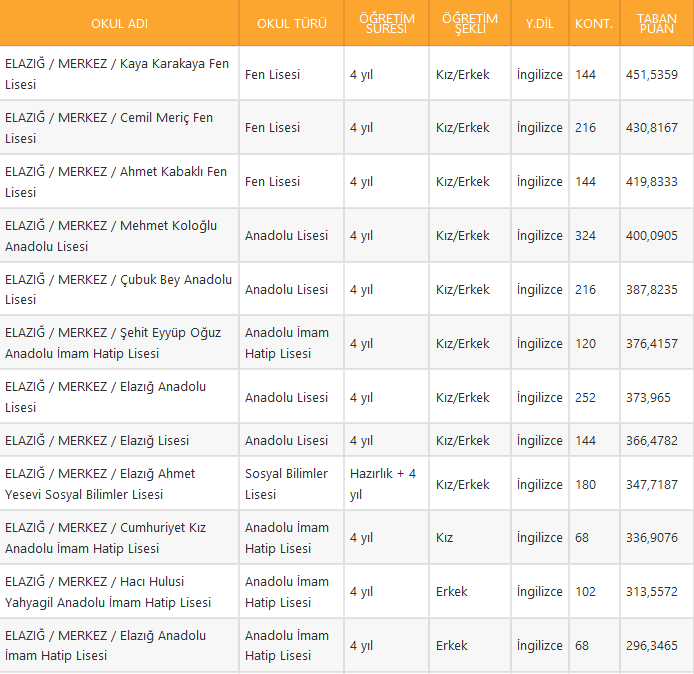This screenshot has width=694, height=674.
Task: Click the KONT. column header
Action: (x=594, y=23)
